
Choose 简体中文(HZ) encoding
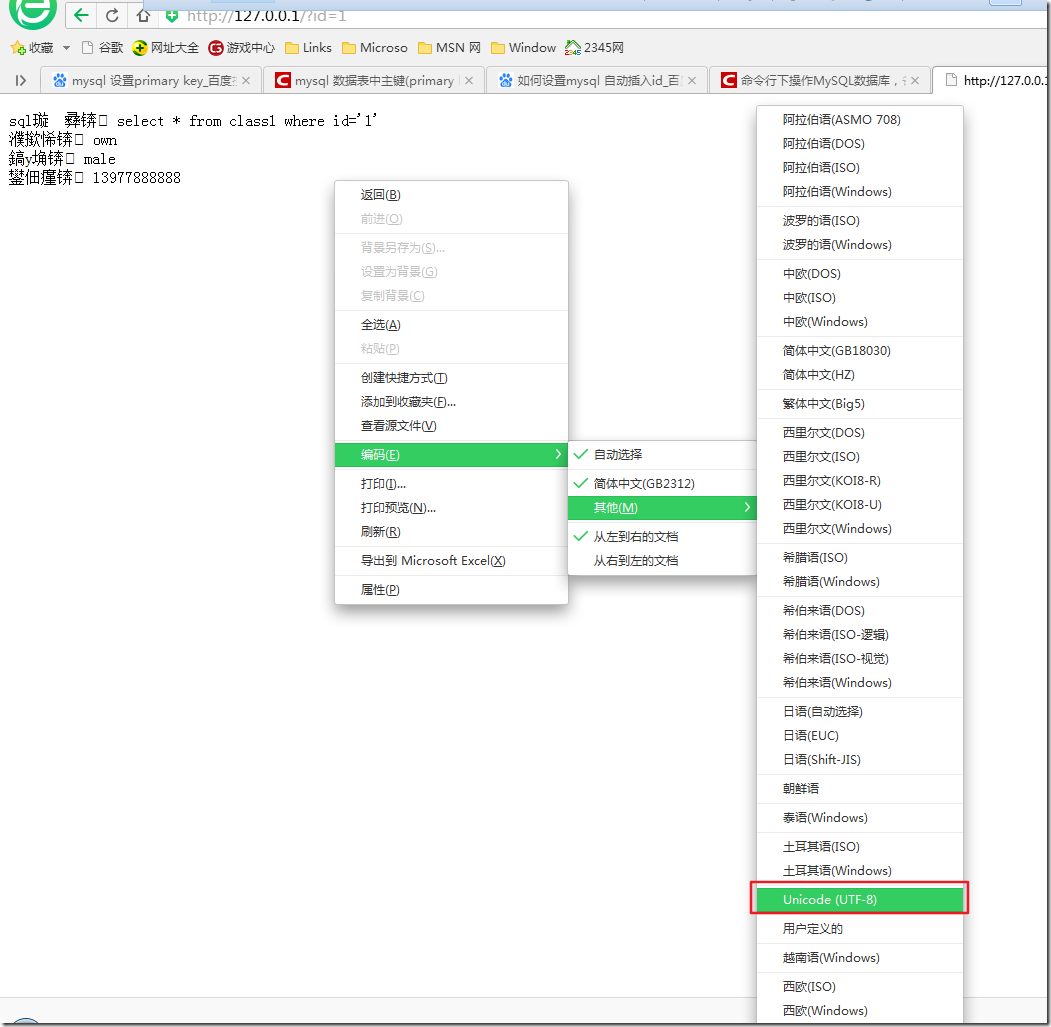point(860,375)
